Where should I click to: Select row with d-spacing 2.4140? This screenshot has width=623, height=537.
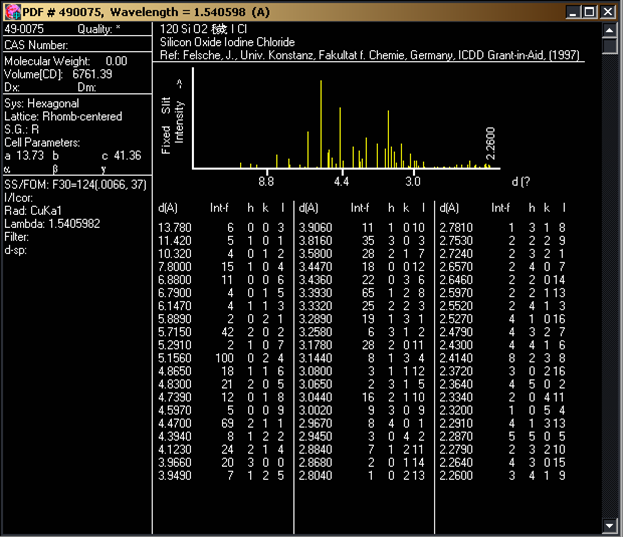(503, 358)
